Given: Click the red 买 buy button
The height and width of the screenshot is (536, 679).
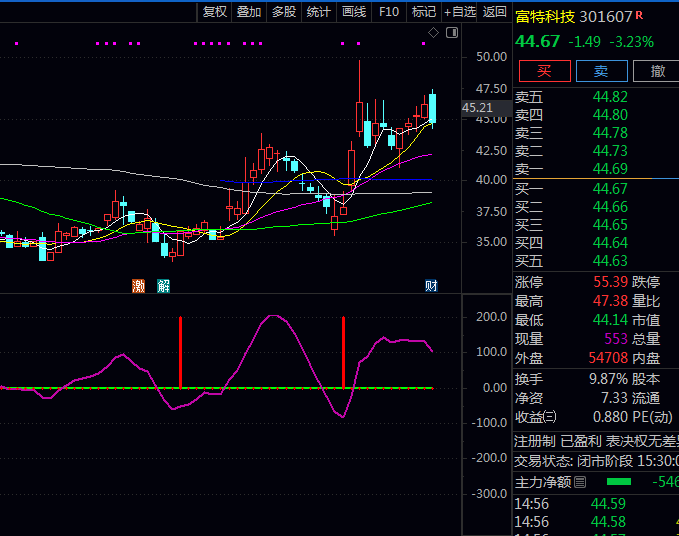Looking at the screenshot, I should [543, 71].
